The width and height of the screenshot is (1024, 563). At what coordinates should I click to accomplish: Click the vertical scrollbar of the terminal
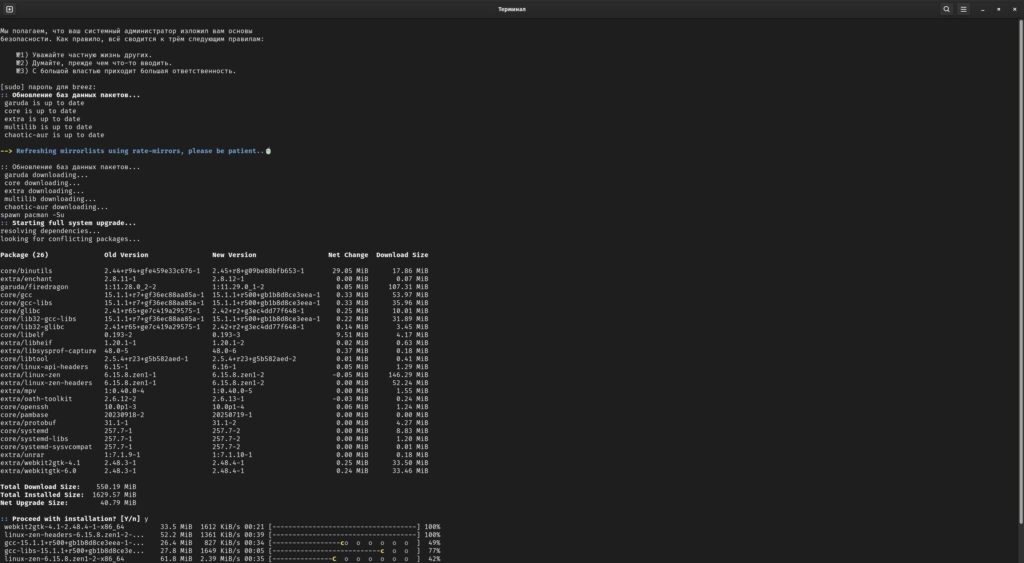point(1021,271)
